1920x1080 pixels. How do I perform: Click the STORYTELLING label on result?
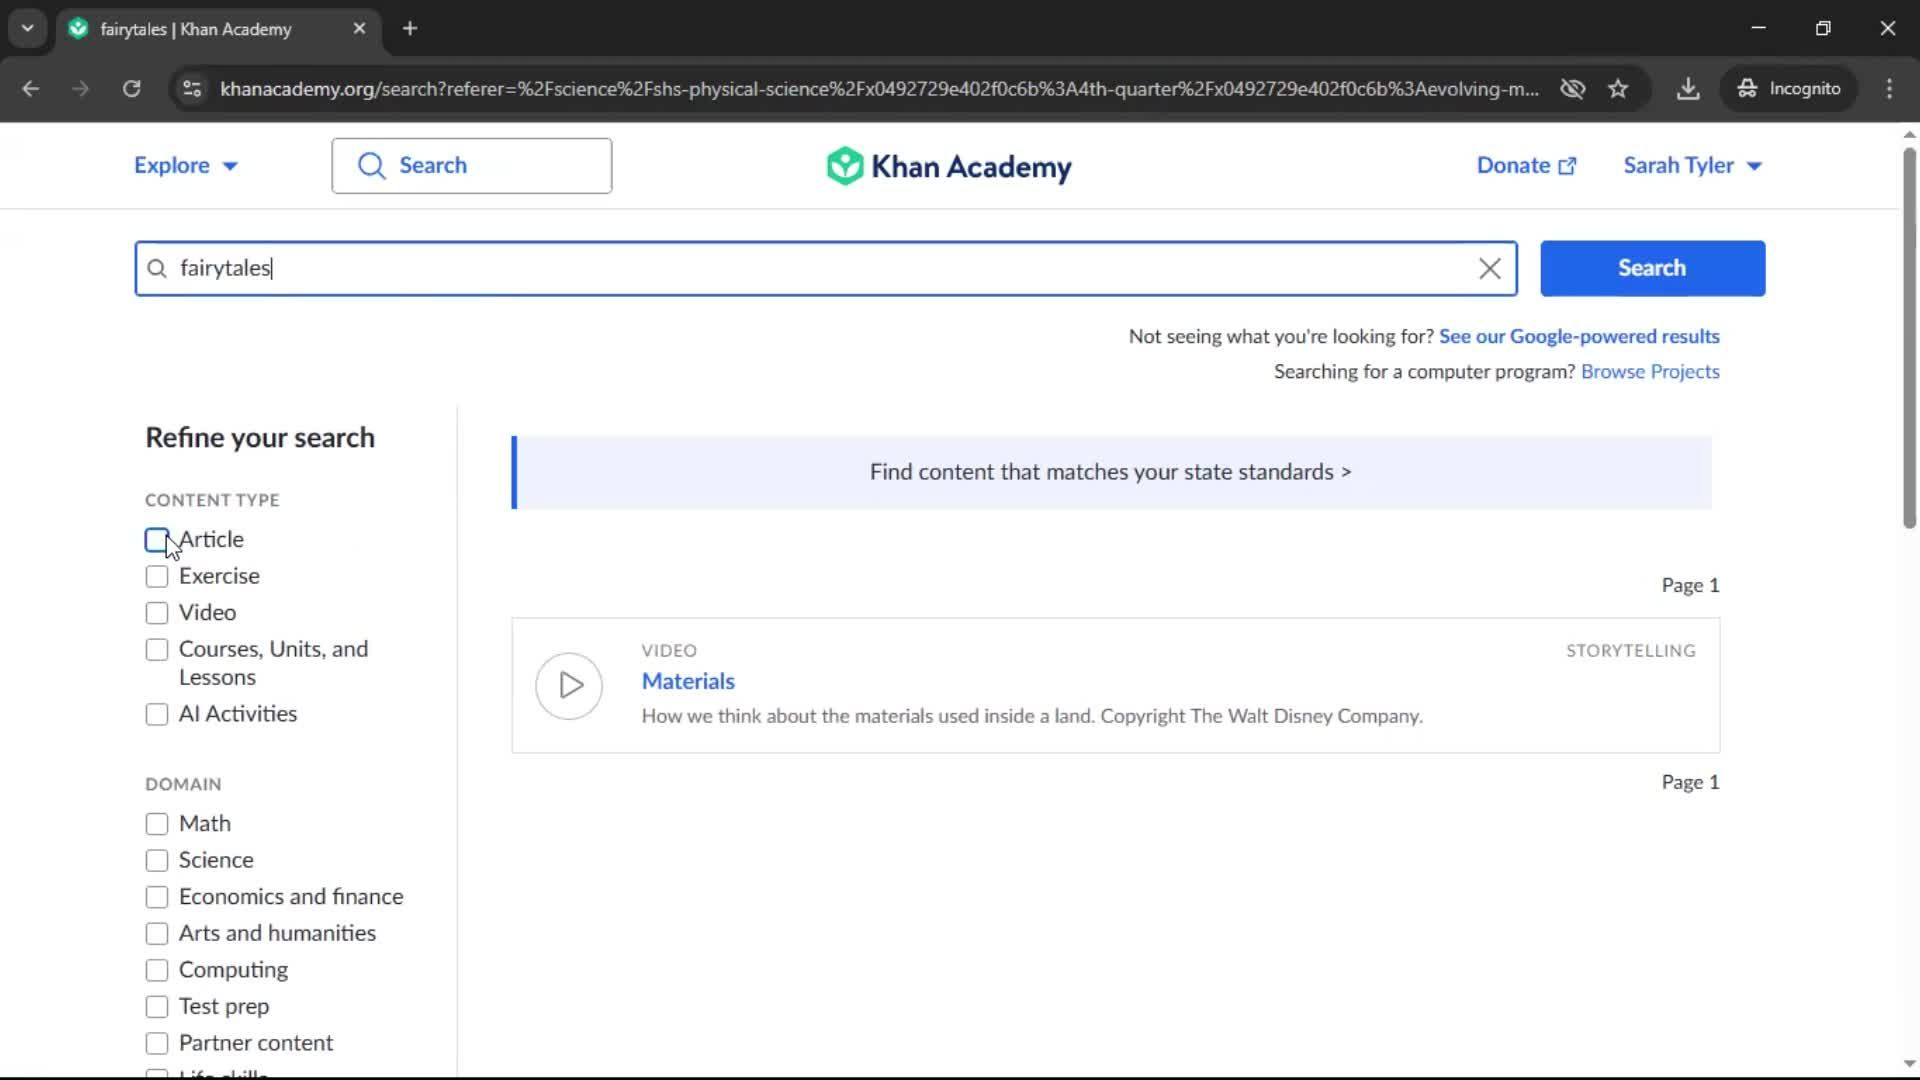point(1630,651)
